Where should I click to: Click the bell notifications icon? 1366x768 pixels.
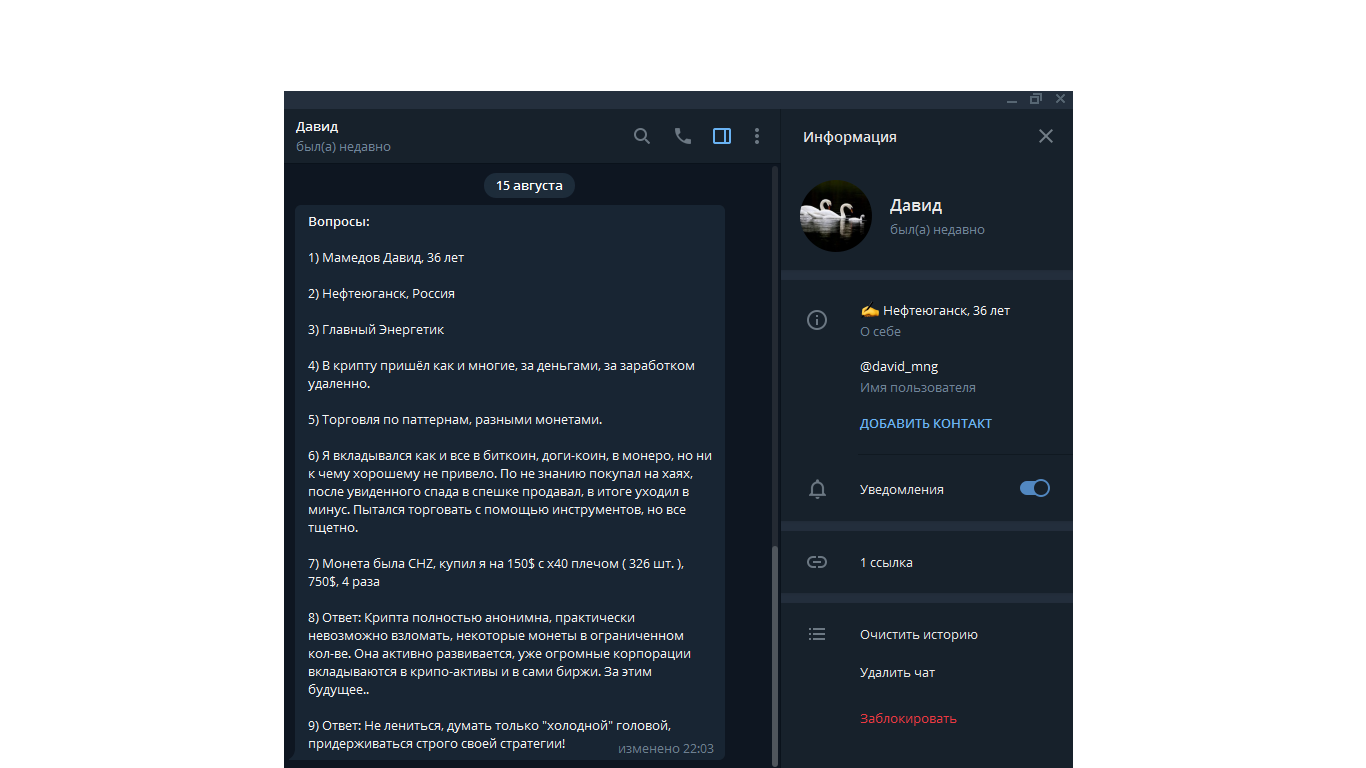coord(817,489)
